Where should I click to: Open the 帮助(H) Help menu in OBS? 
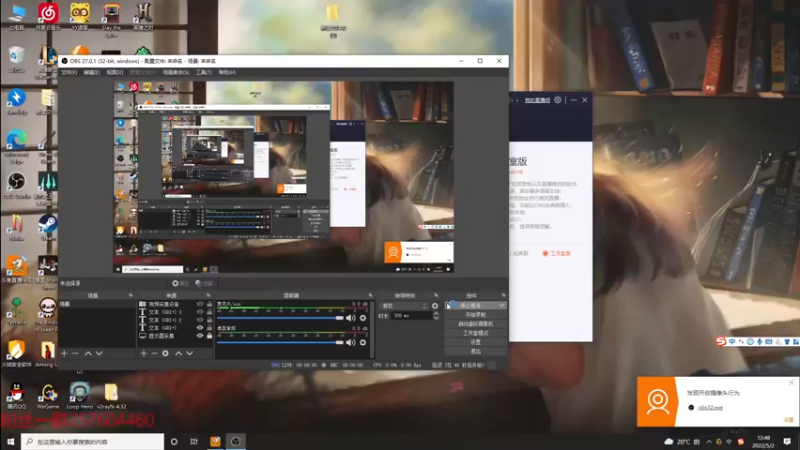pos(227,72)
